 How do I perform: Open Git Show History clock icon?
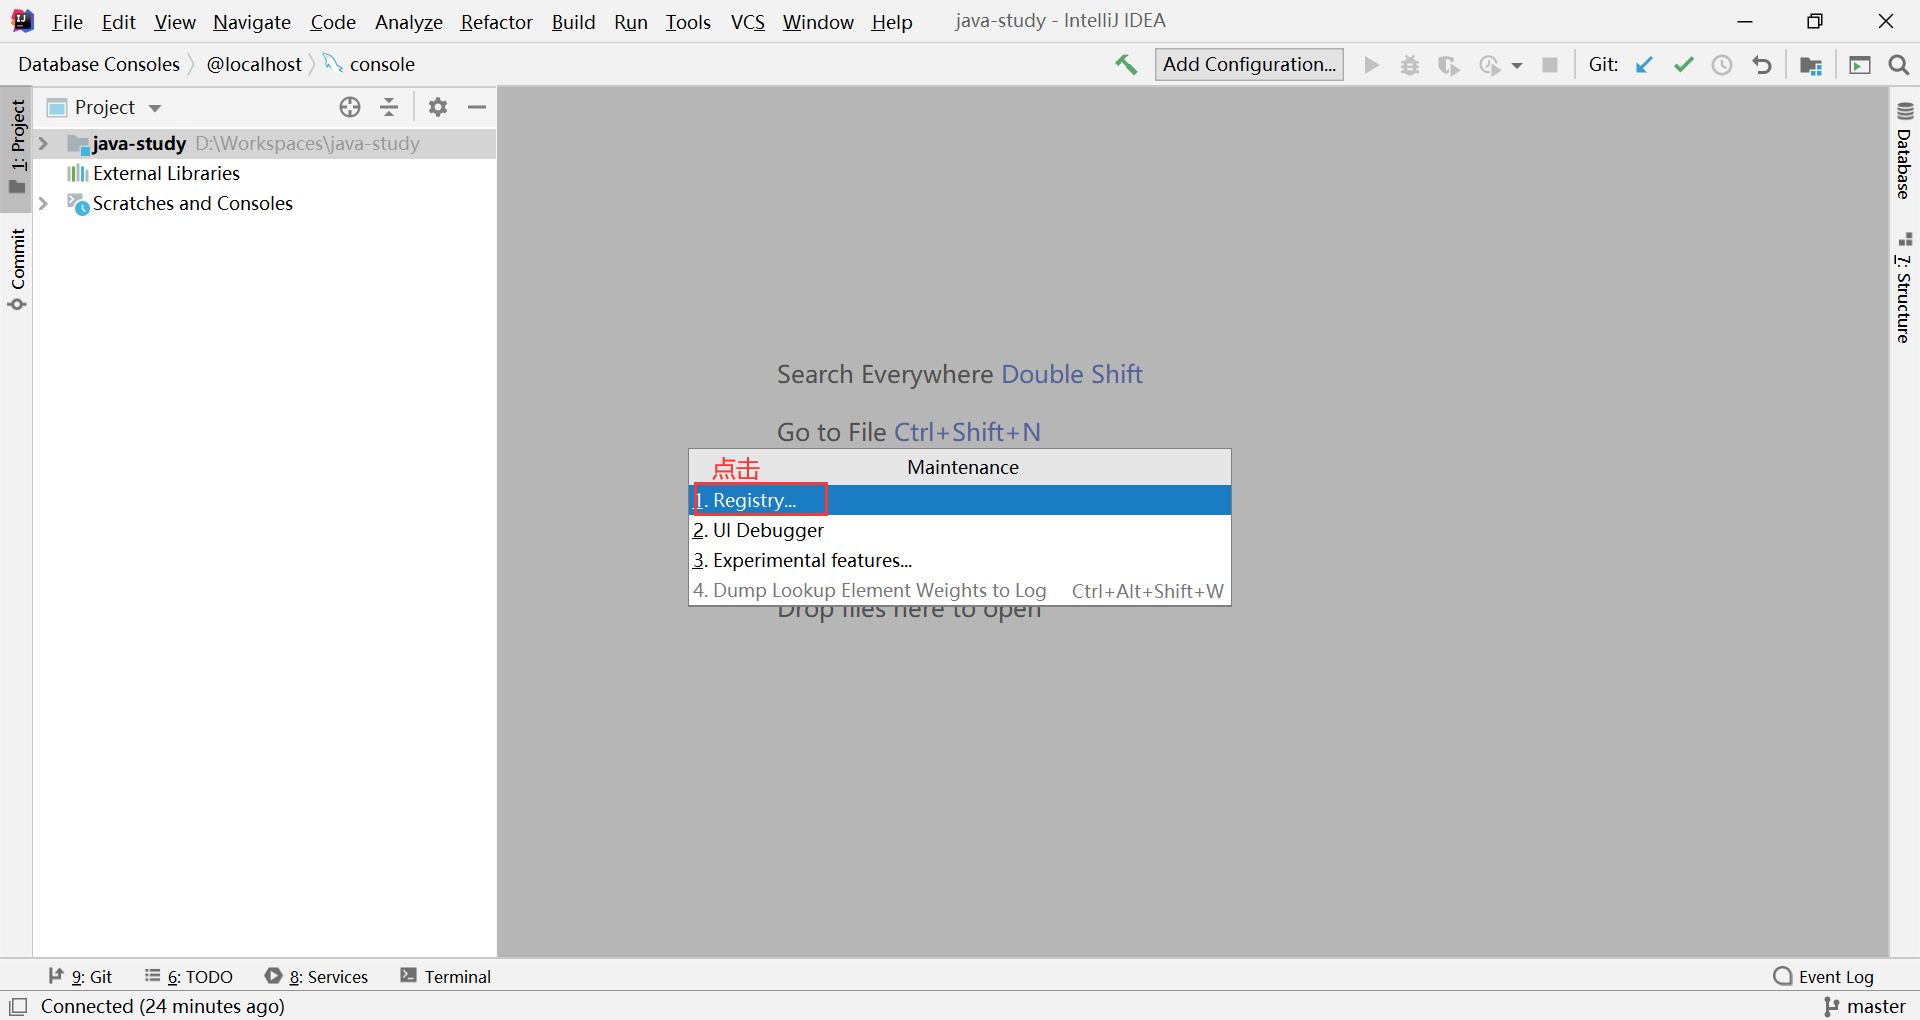click(1722, 65)
